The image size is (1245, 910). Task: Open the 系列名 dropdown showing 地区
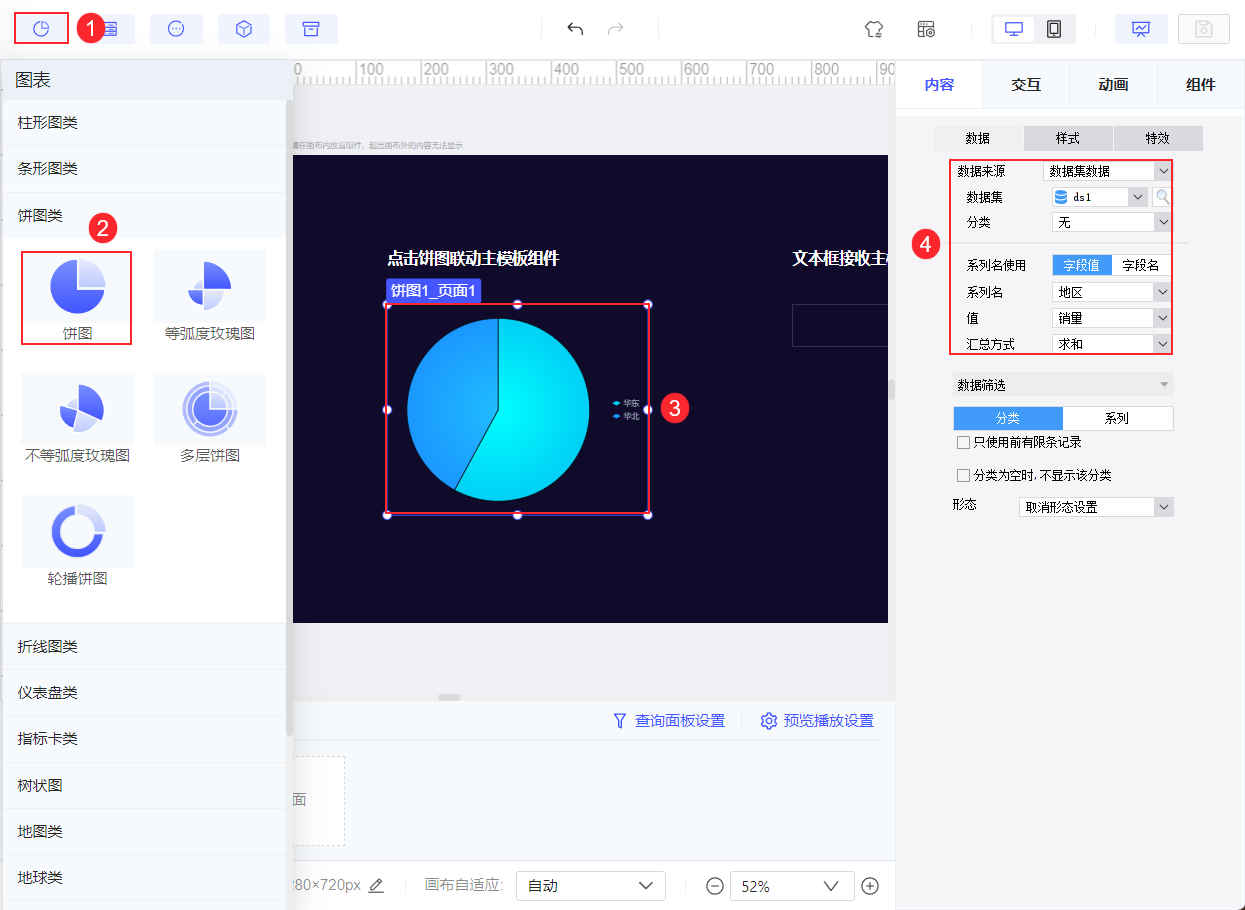tap(1111, 292)
